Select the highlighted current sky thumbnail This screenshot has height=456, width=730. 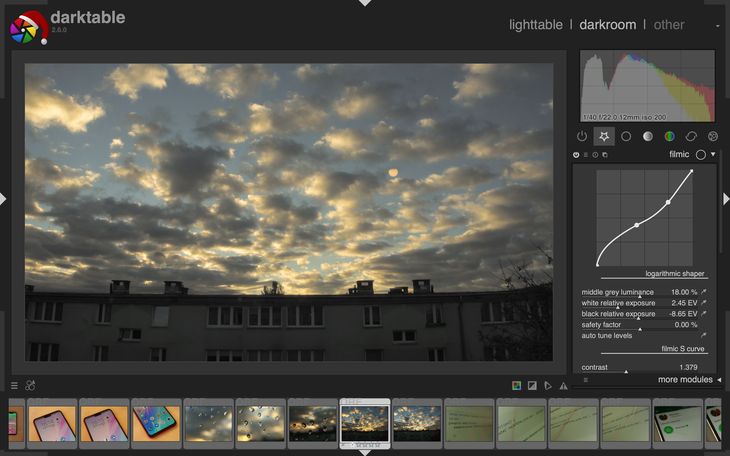point(365,423)
